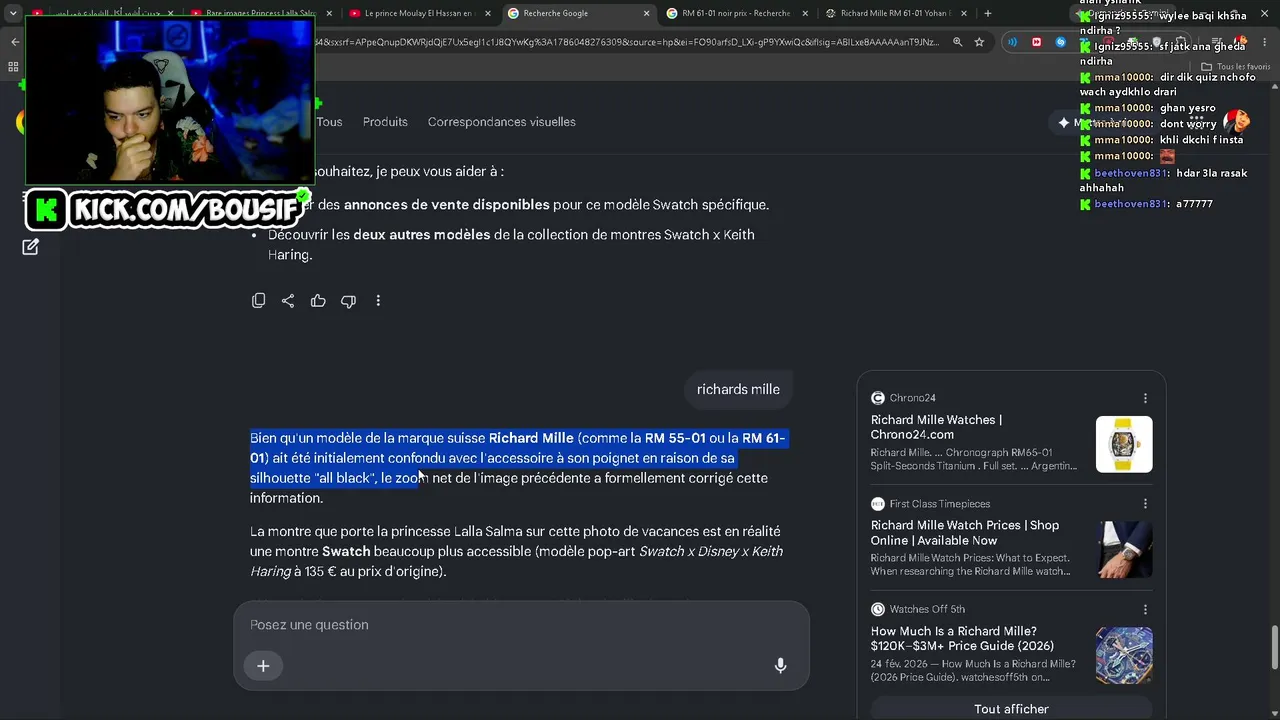Click the bullet 'Découvrir les deux autres modèles'
The height and width of the screenshot is (720, 1280).
[511, 245]
